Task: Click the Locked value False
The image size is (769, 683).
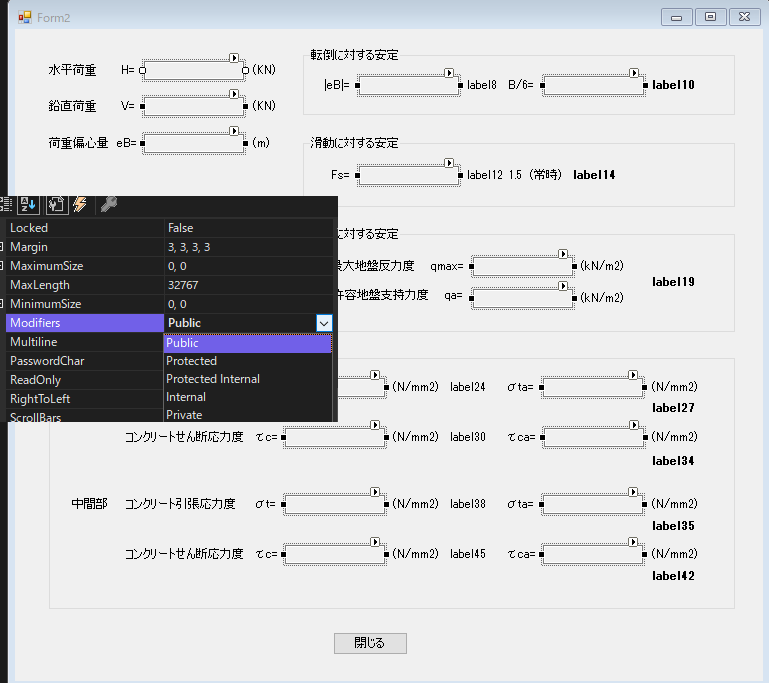Action: (x=180, y=228)
